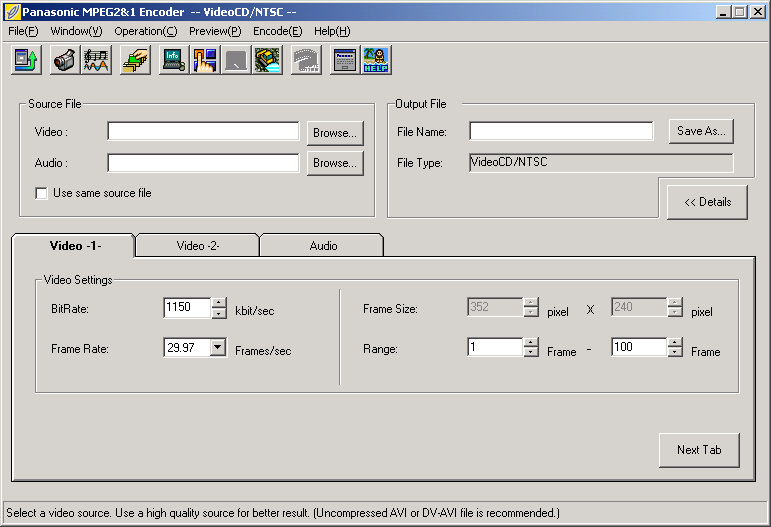
Task: Decrease BitRate with the down spinner arrow
Action: point(219,314)
